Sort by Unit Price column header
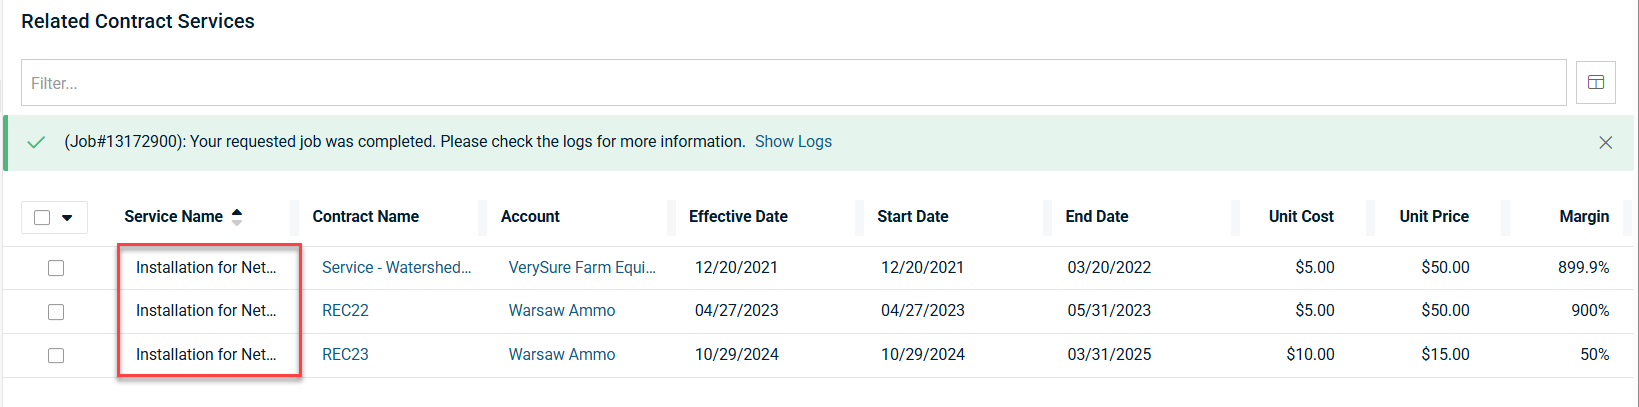 [1433, 217]
